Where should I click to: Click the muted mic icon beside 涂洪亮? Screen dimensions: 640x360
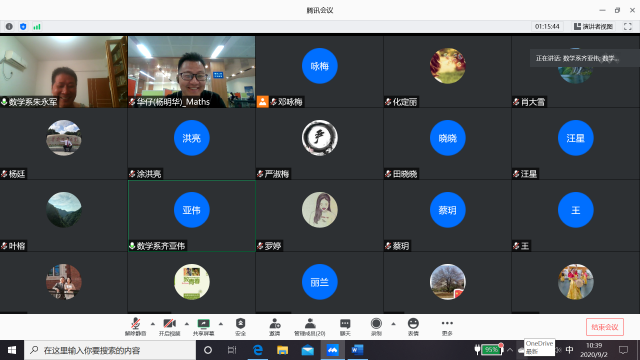tap(132, 174)
